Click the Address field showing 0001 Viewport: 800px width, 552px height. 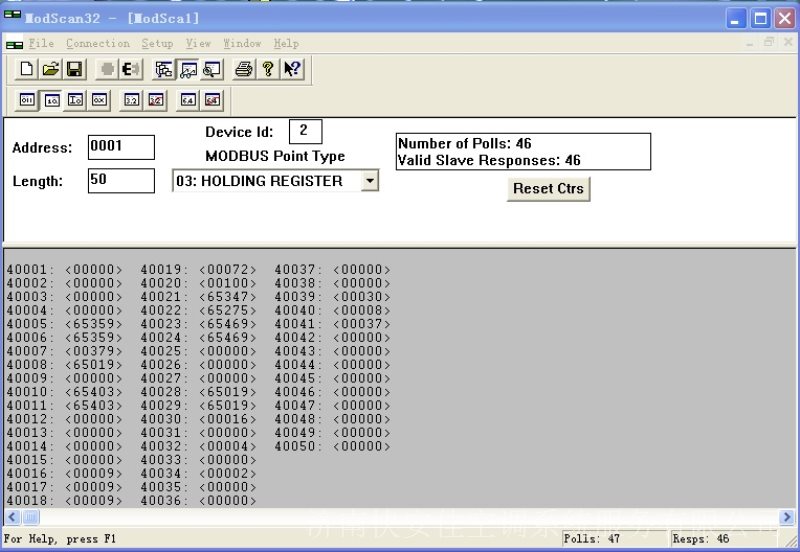tap(121, 147)
